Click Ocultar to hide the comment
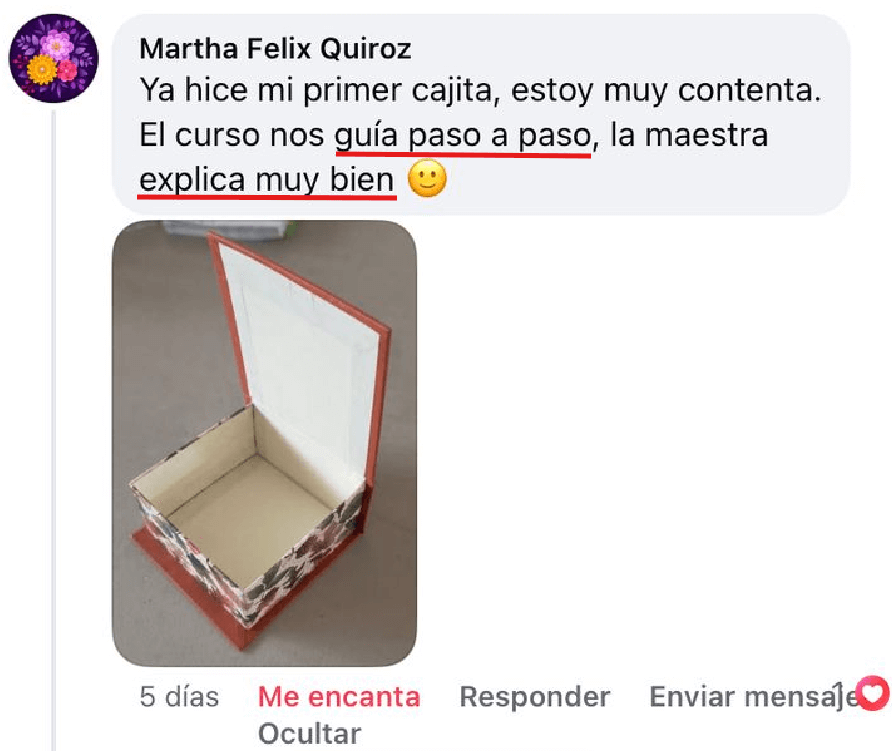Image resolution: width=892 pixels, height=751 pixels. pos(309,734)
